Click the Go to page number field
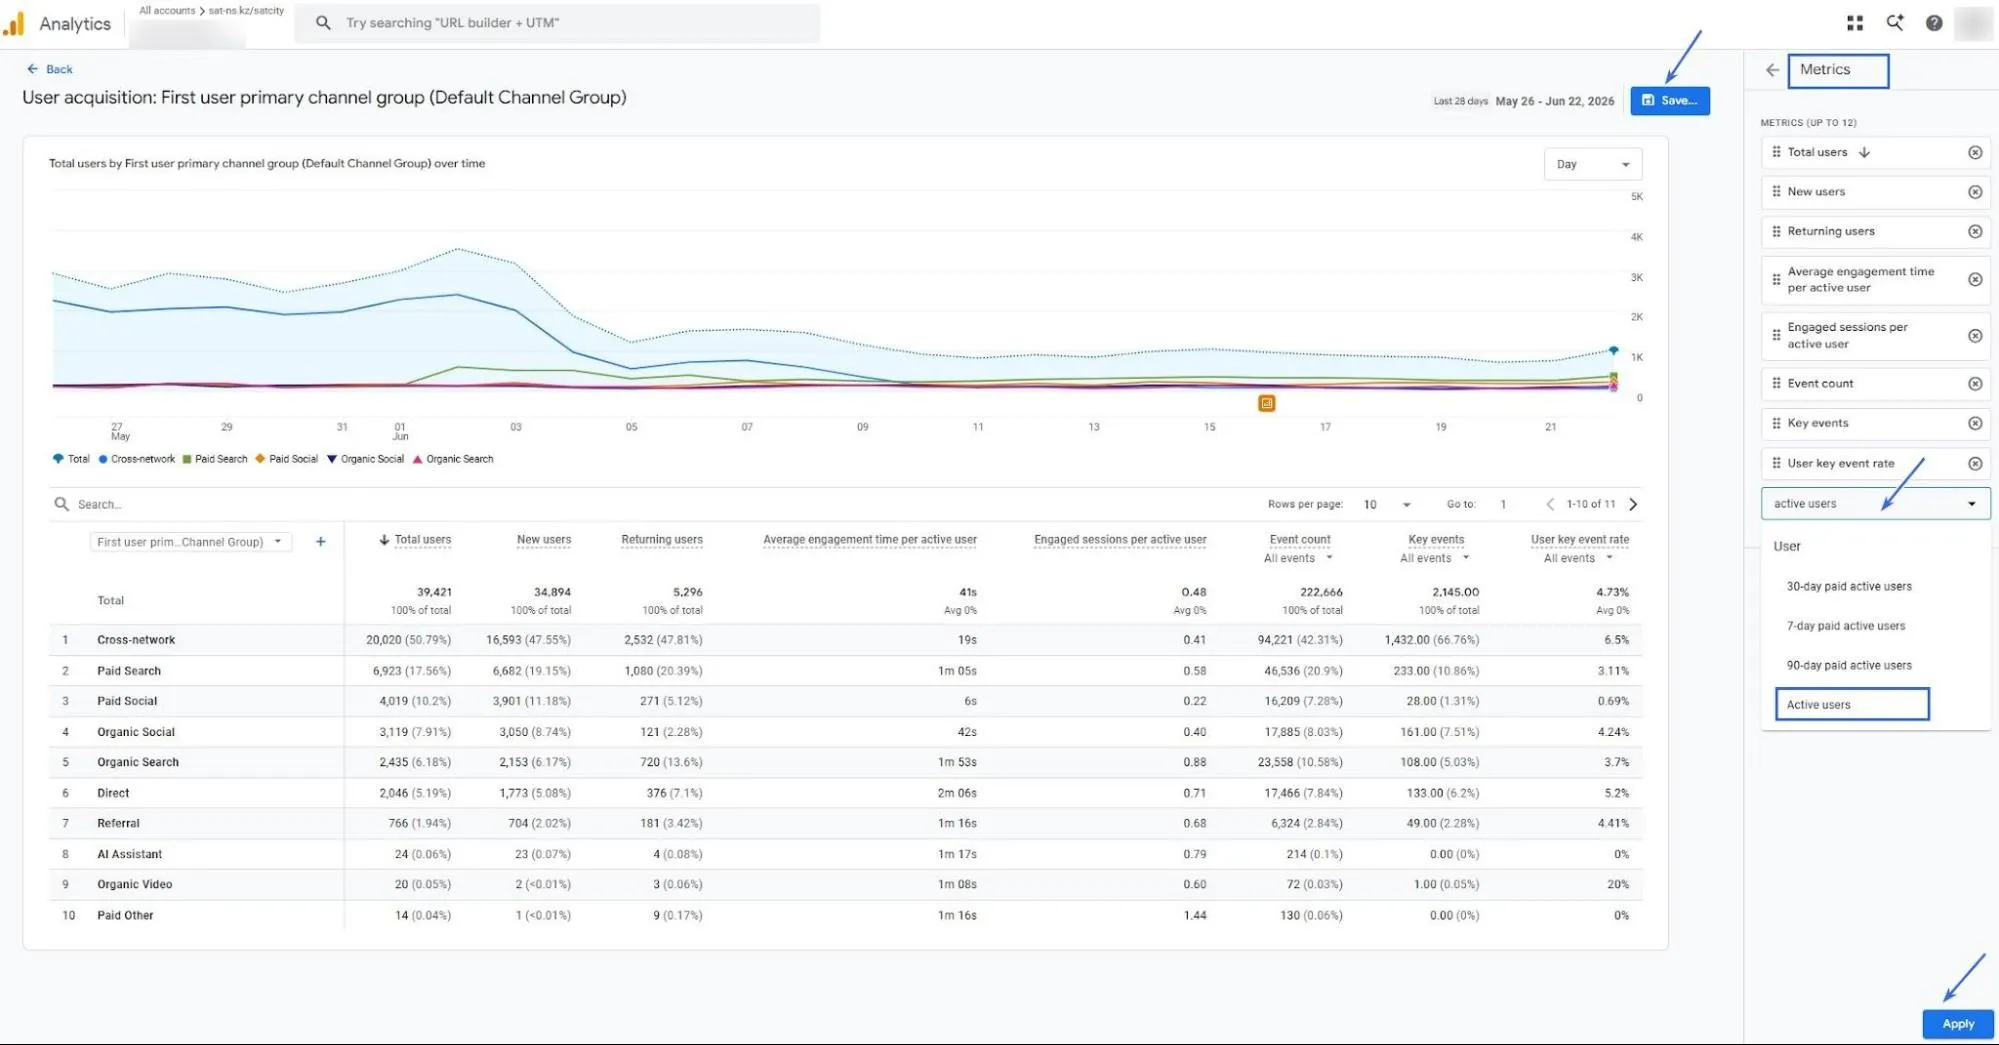 [1503, 504]
